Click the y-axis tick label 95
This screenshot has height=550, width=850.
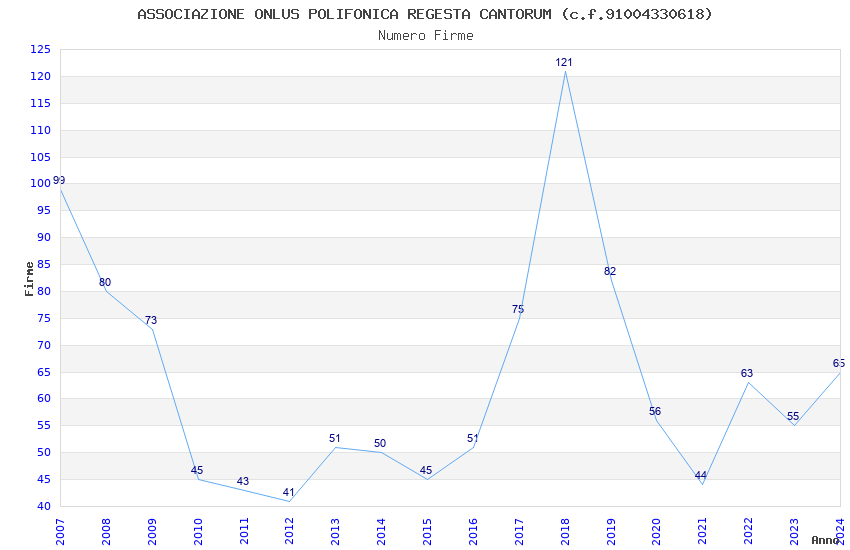(x=44, y=210)
